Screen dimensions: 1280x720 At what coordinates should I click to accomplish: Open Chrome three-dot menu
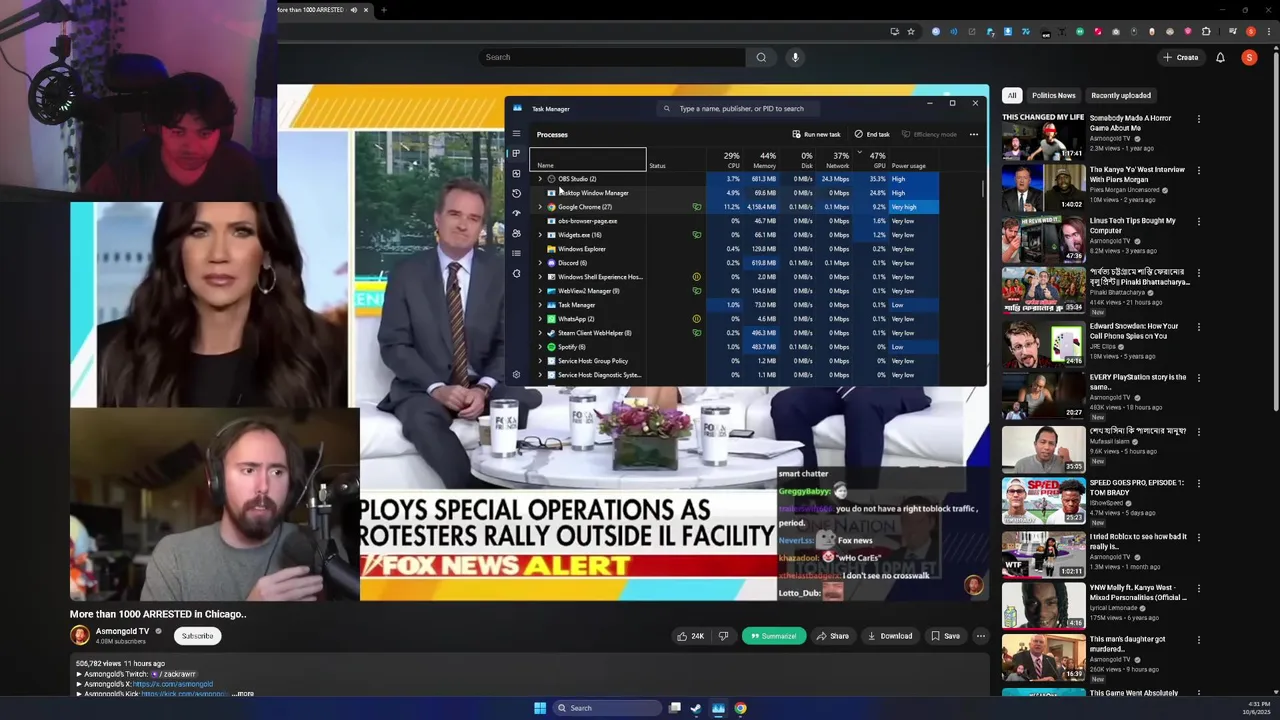point(1267,32)
